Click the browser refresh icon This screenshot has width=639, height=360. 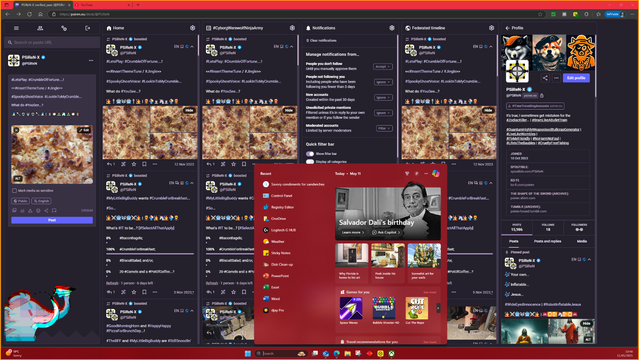click(x=29, y=14)
